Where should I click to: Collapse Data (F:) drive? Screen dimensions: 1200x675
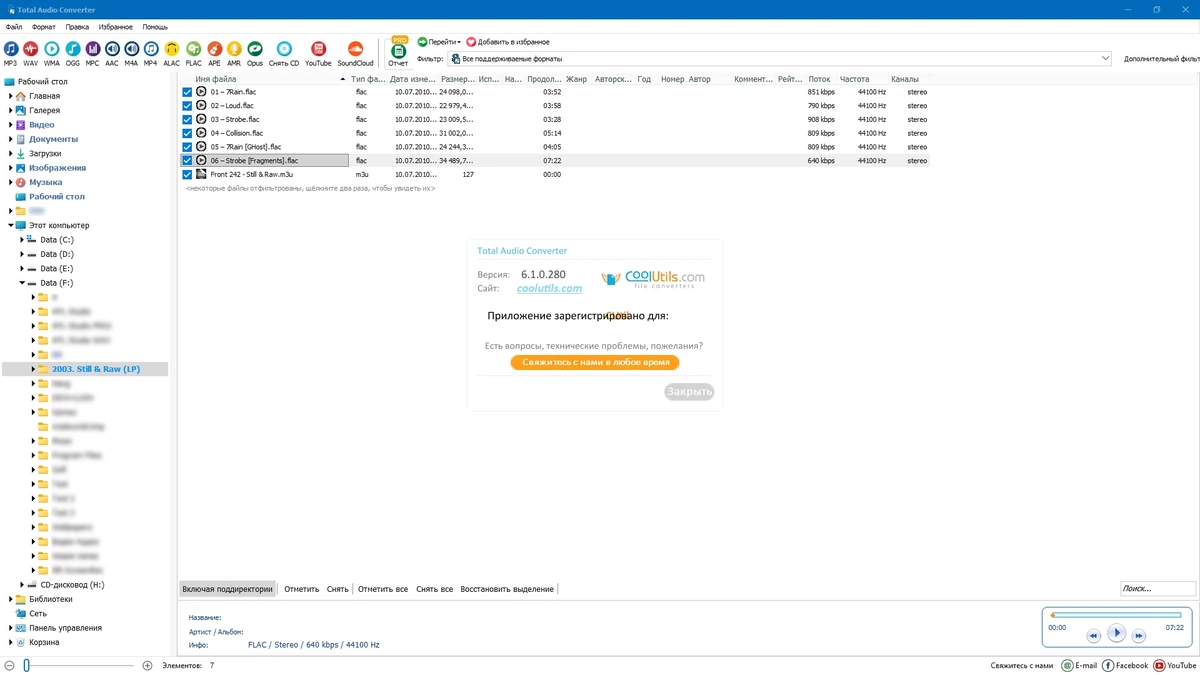click(22, 283)
